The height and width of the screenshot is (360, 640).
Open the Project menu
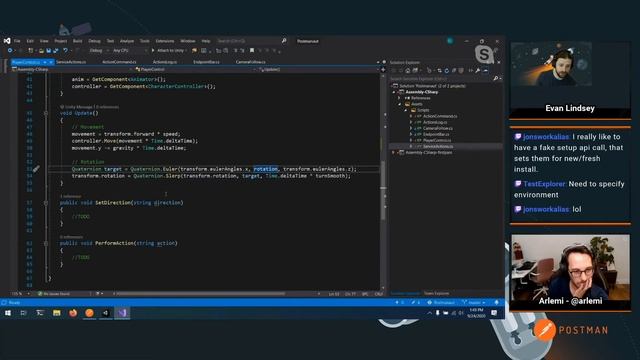pos(60,41)
